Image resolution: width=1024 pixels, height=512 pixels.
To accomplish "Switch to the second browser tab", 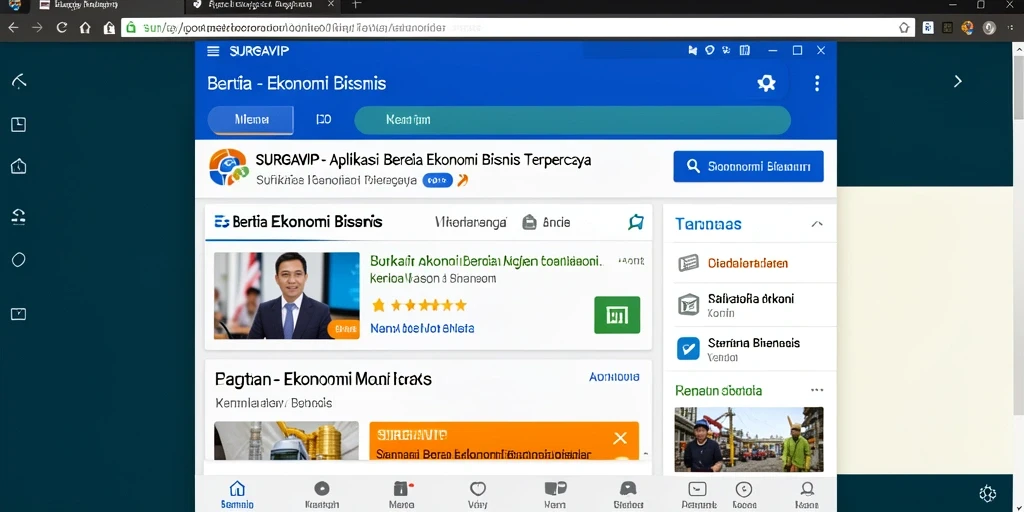I will 261,6.
